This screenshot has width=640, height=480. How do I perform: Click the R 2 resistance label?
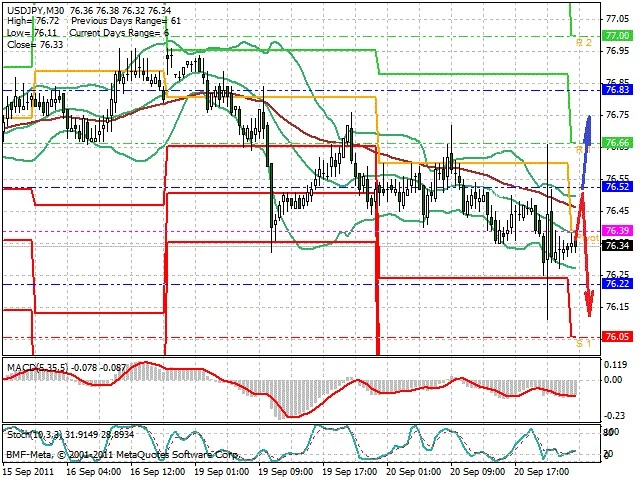584,42
